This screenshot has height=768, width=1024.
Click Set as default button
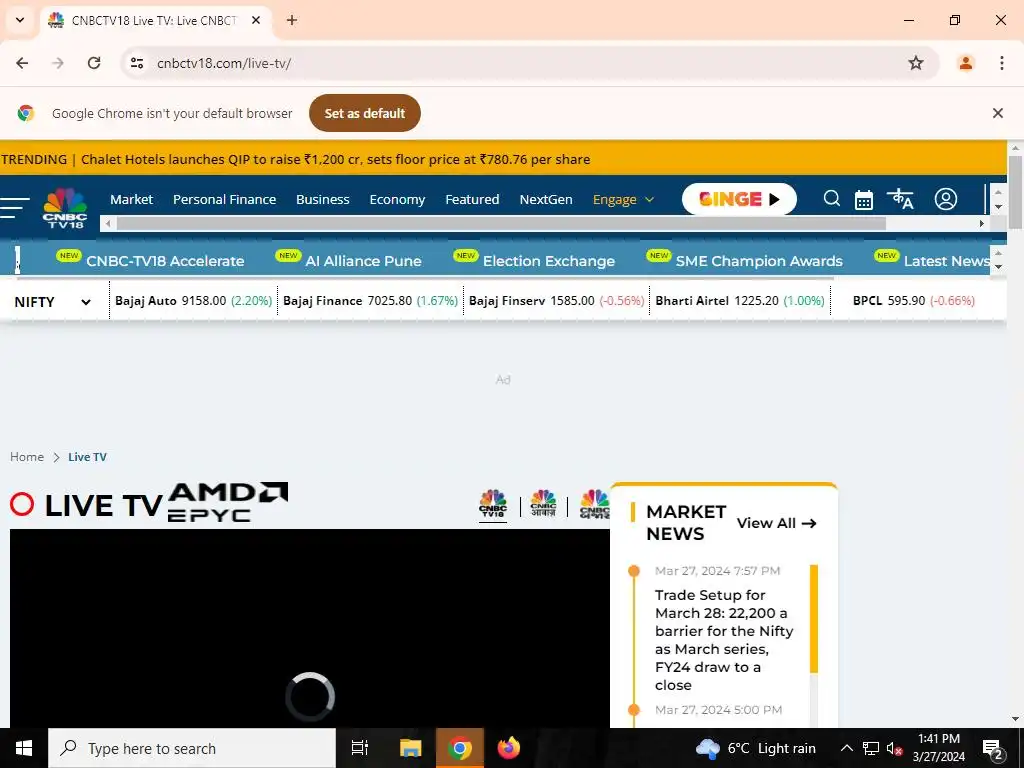pos(364,113)
